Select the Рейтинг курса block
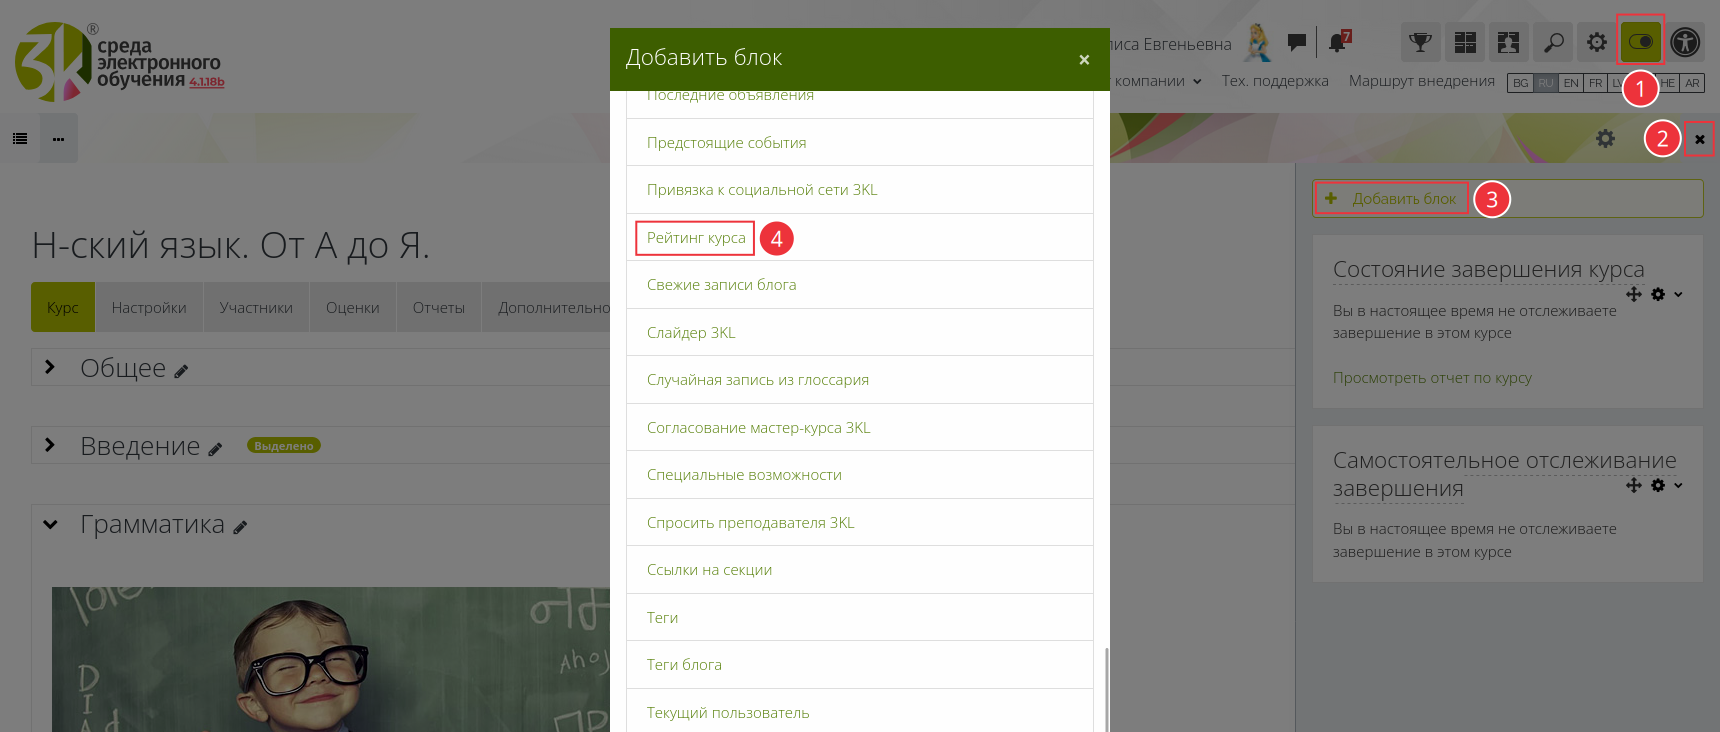 pyautogui.click(x=860, y=237)
